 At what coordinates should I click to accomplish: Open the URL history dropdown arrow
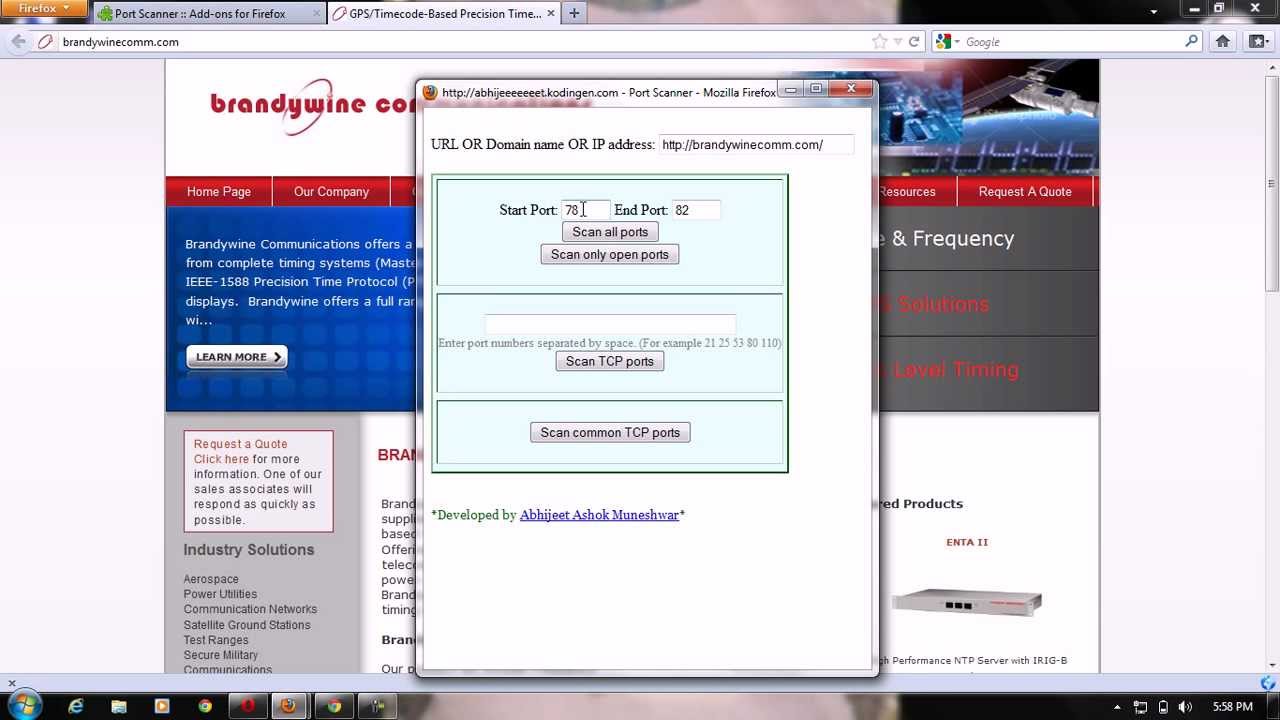tap(898, 41)
